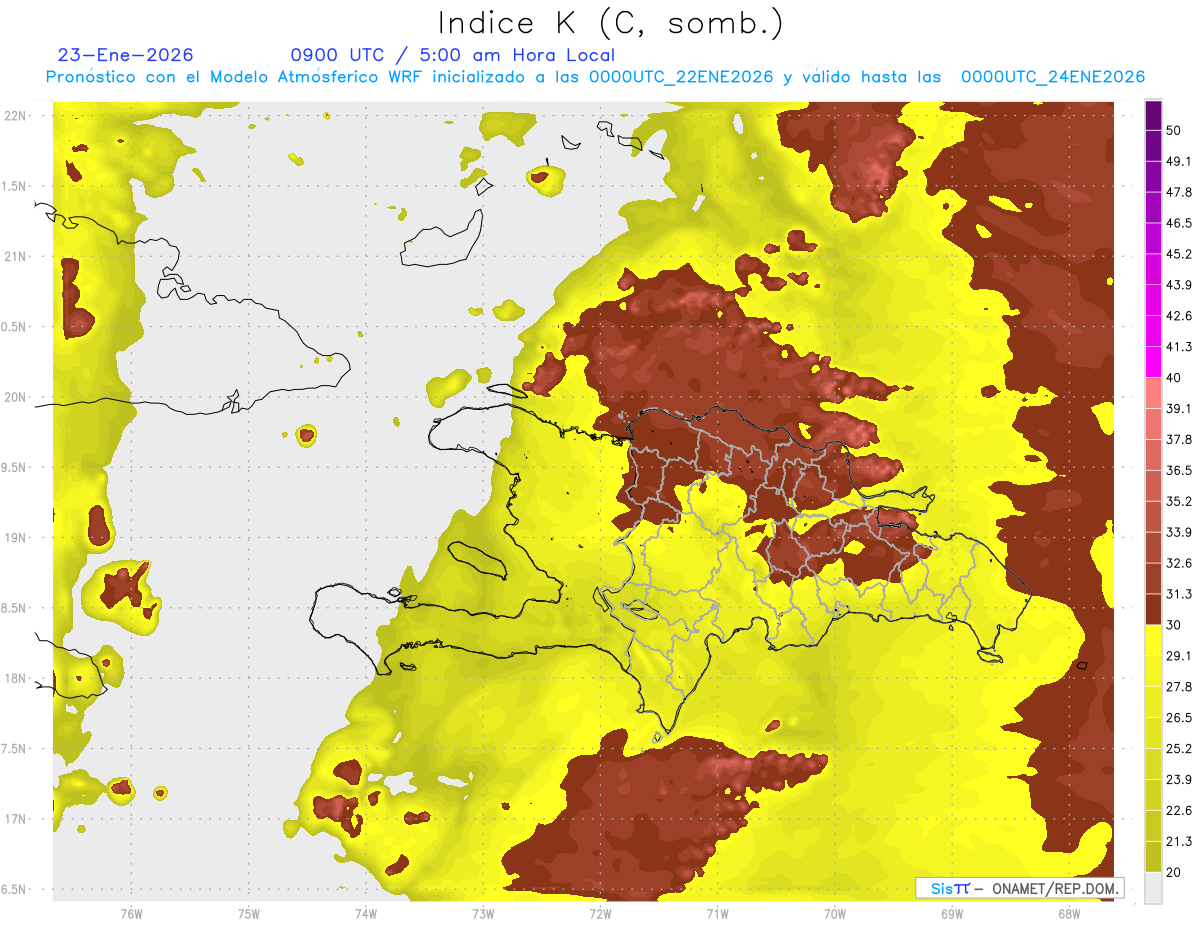1200x927 pixels.
Task: Click the longitude label "68W"
Action: click(x=1069, y=914)
